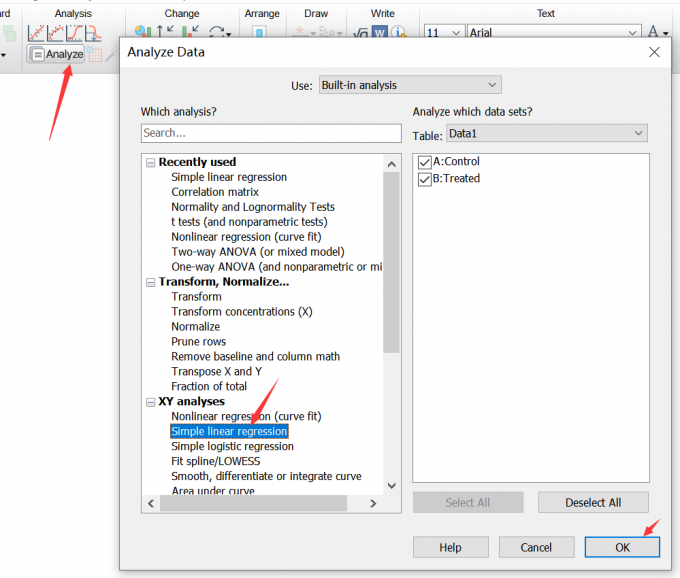This screenshot has width=680, height=578.
Task: Click the linear regression toolbar icon
Action: pyautogui.click(x=36, y=33)
